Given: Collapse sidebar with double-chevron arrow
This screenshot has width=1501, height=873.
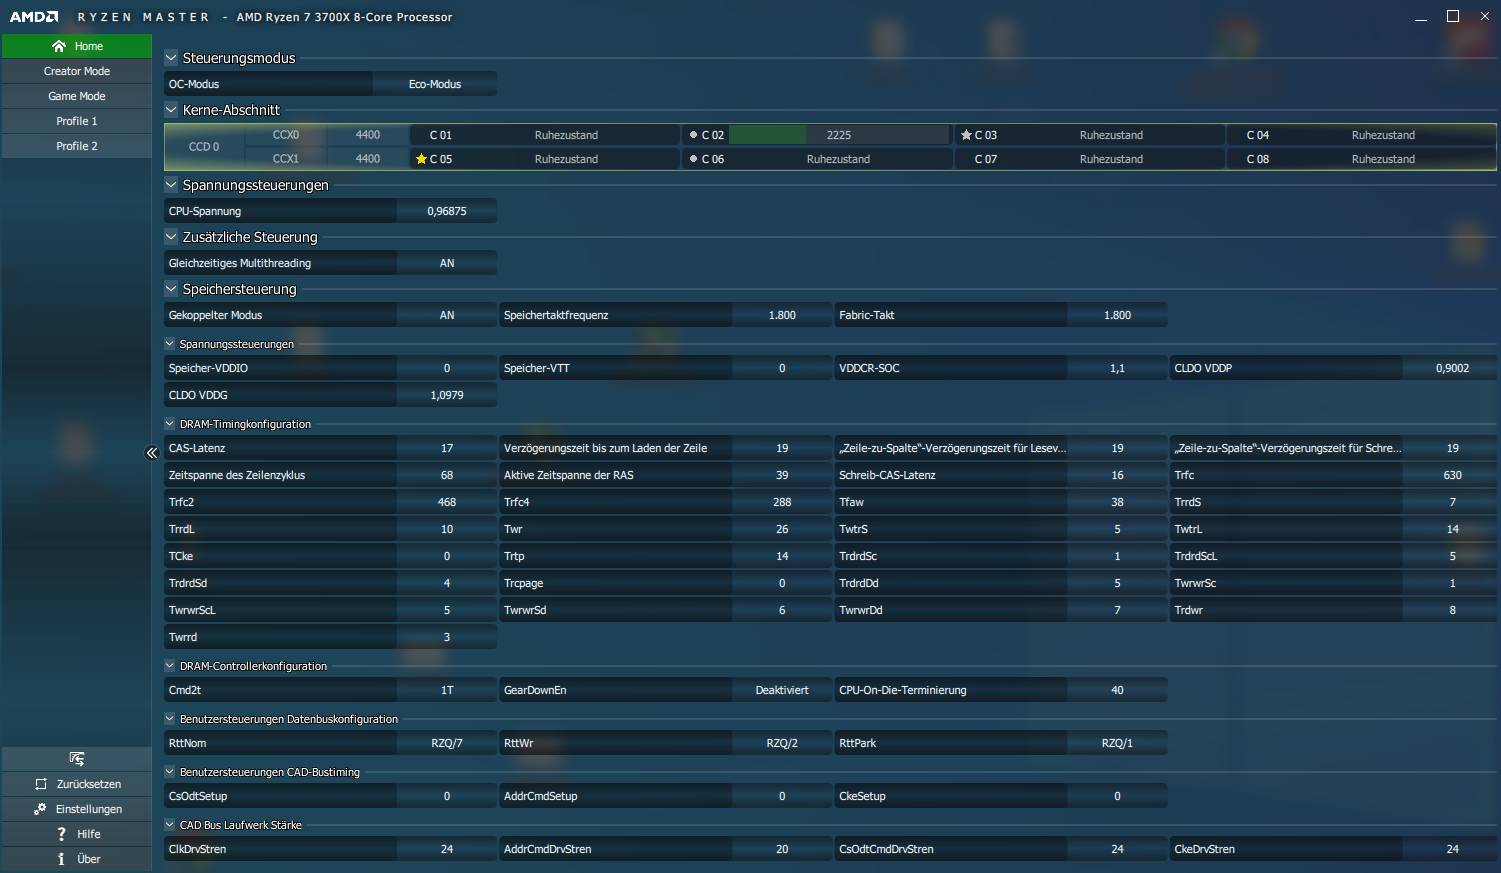Looking at the screenshot, I should [152, 453].
